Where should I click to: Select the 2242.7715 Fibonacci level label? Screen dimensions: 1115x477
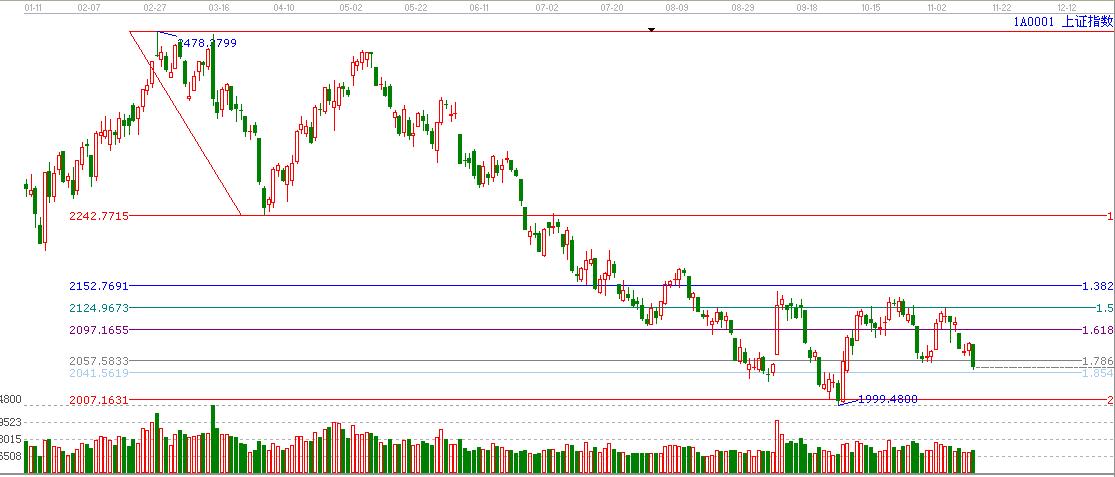(99, 216)
